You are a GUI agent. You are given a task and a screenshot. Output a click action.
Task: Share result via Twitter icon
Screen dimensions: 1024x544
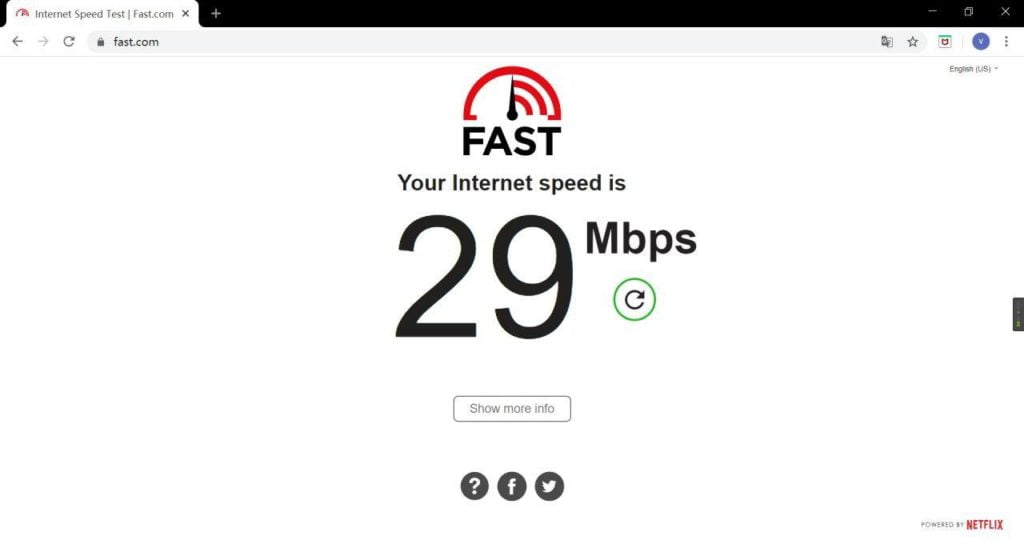tap(549, 486)
